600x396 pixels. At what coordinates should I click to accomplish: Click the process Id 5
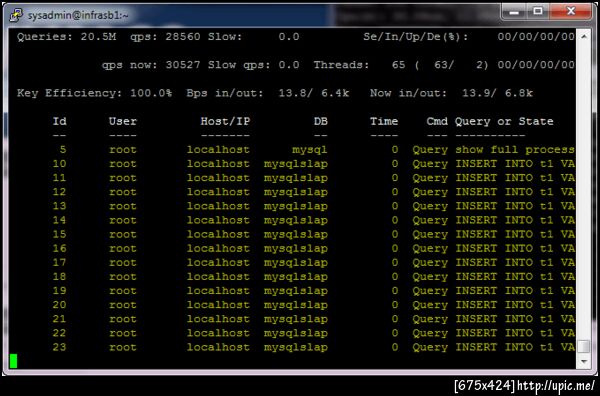pyautogui.click(x=63, y=150)
